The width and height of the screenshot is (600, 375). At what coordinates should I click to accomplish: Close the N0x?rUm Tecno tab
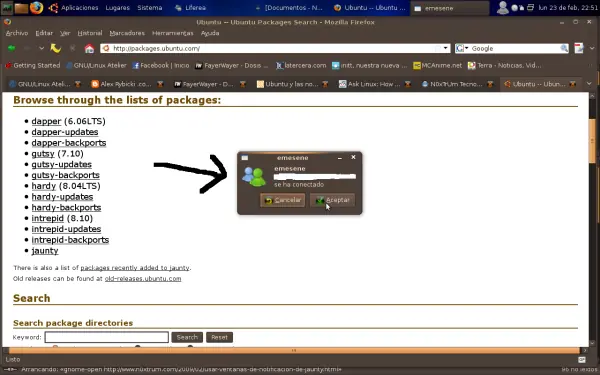point(490,84)
